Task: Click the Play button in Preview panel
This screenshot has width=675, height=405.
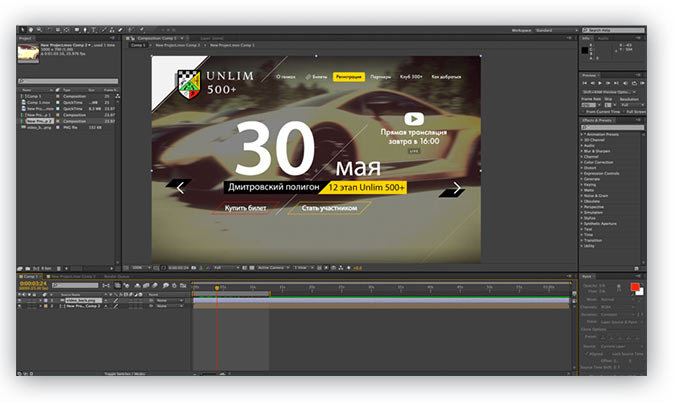Action: click(600, 84)
